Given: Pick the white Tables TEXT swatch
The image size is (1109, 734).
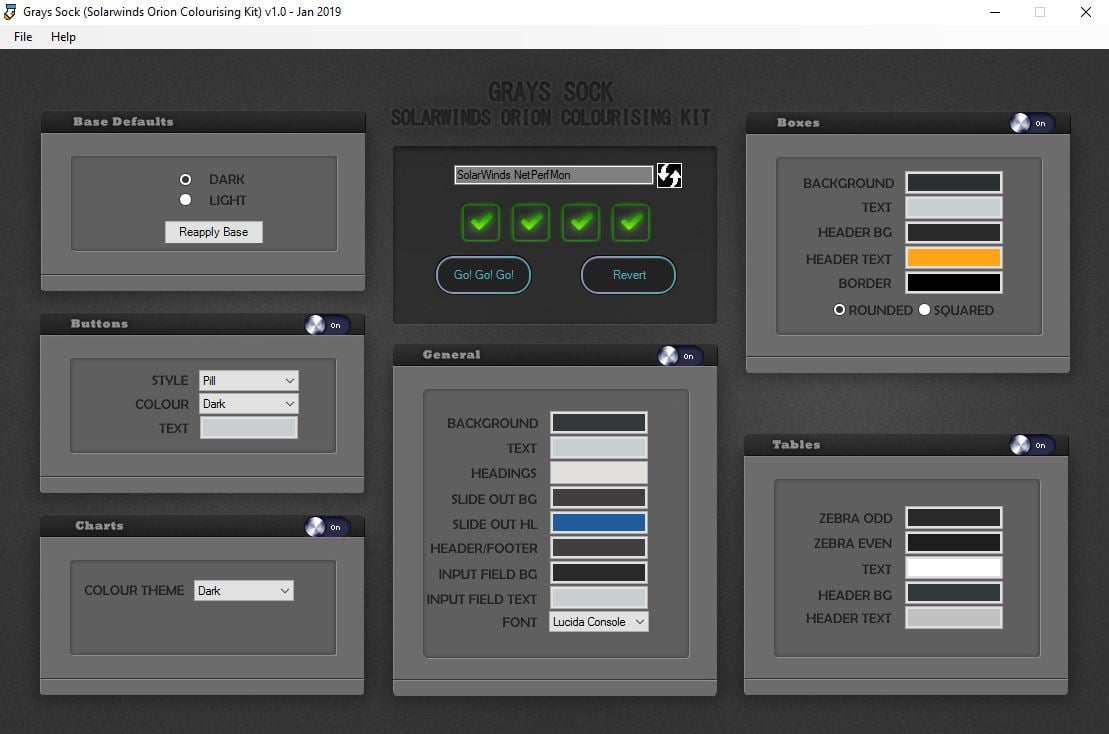Looking at the screenshot, I should pos(954,568).
